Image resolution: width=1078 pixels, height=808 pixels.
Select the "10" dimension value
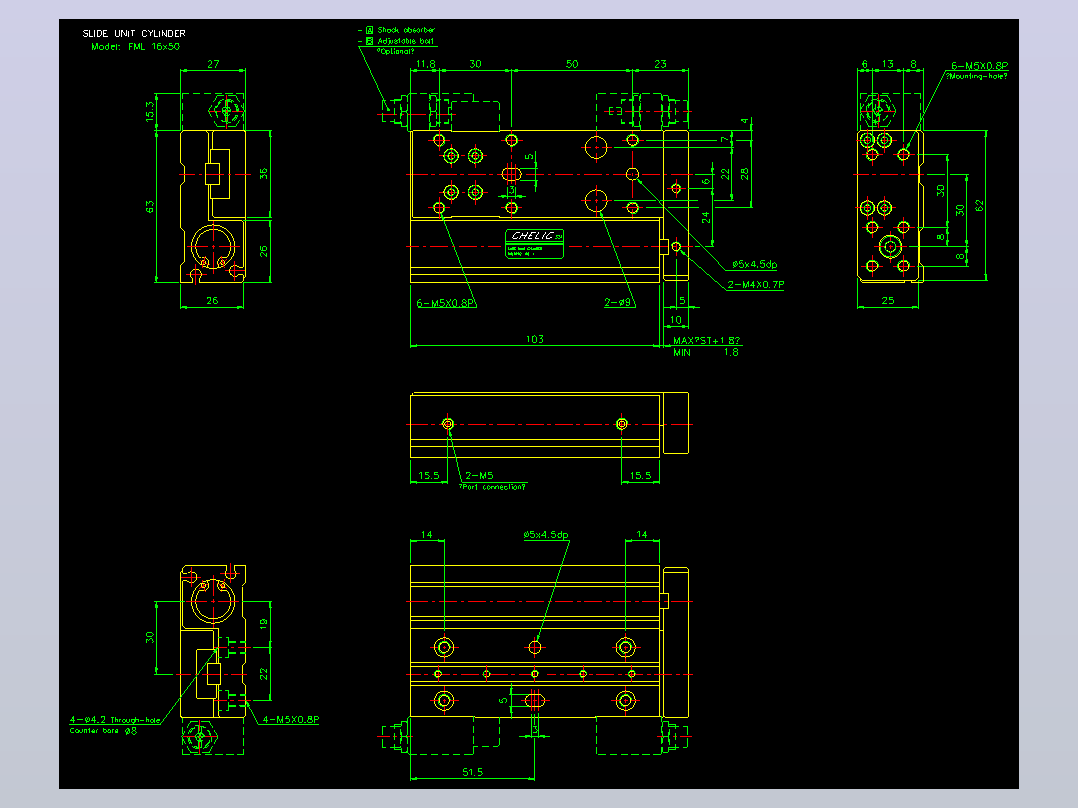pyautogui.click(x=676, y=320)
